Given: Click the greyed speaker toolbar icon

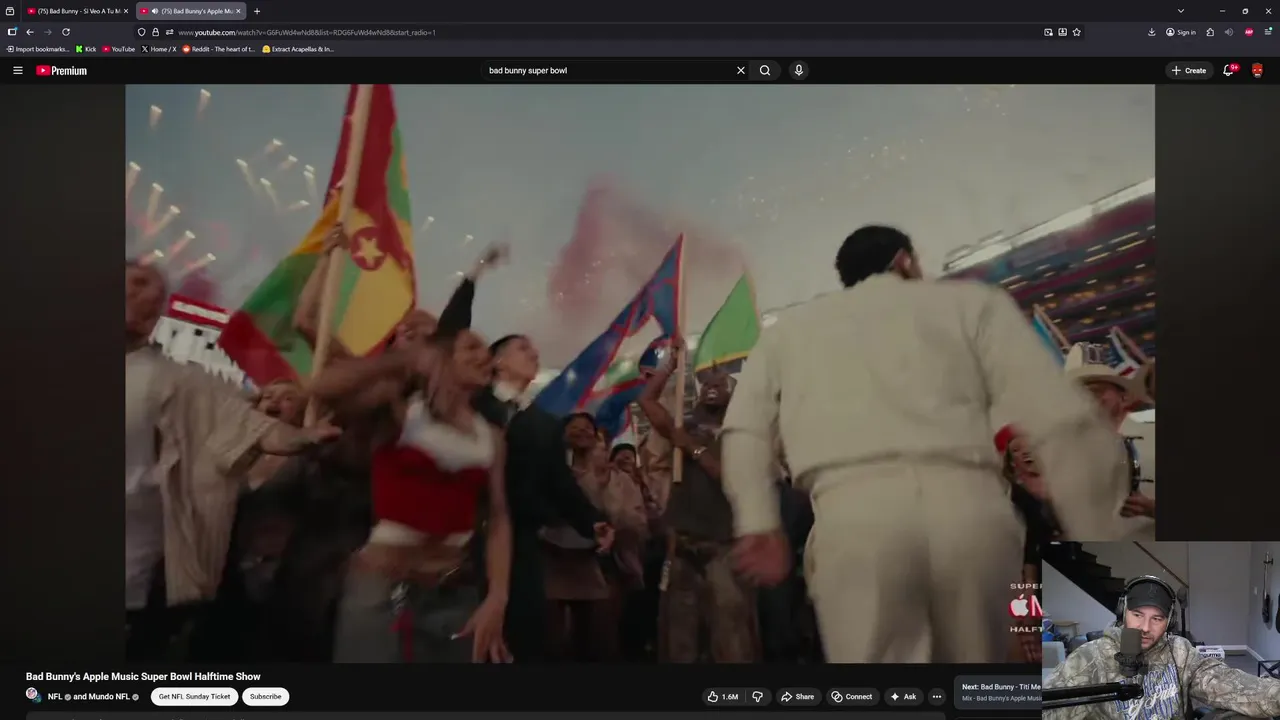Looking at the screenshot, I should [1229, 32].
